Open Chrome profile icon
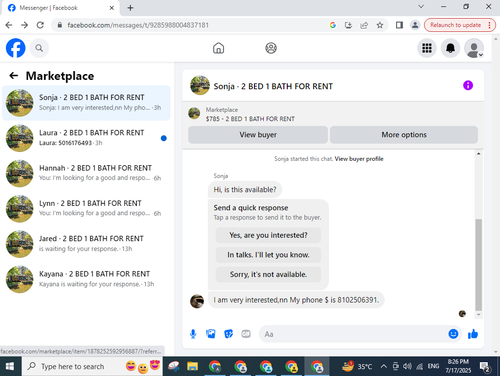 (x=415, y=25)
